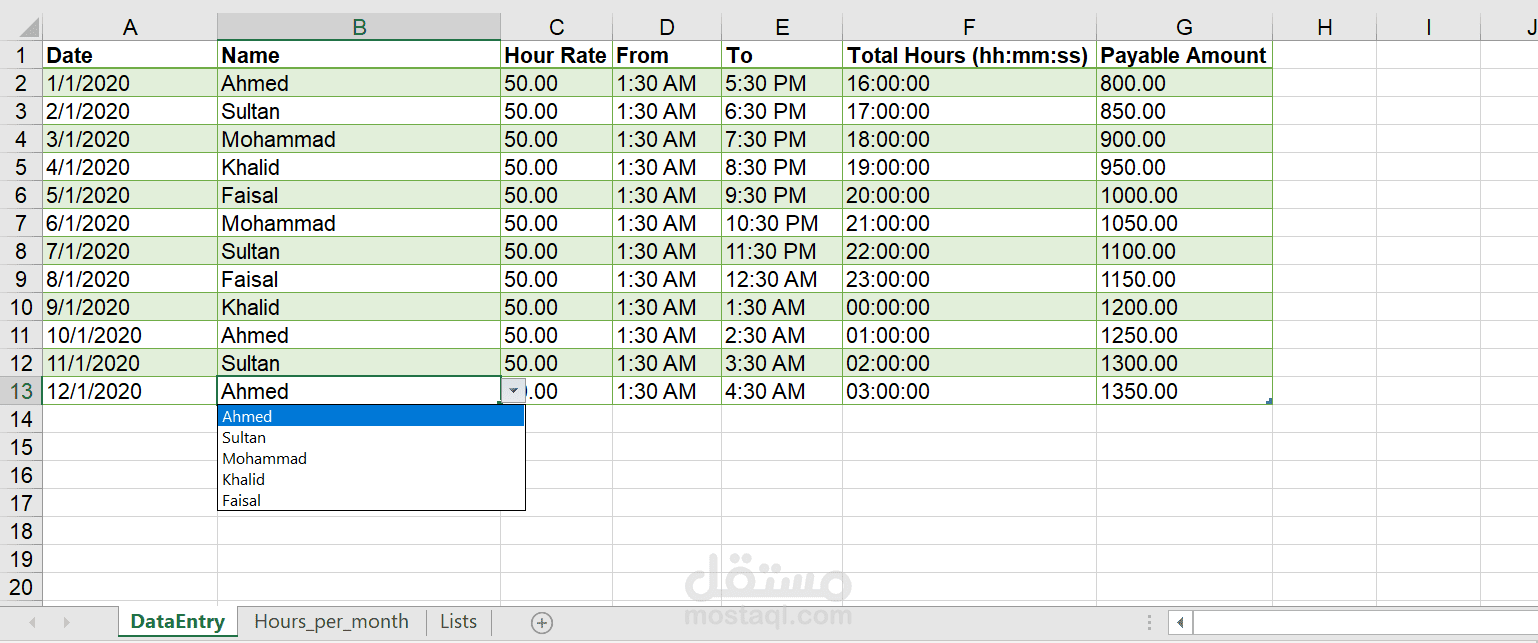The width and height of the screenshot is (1538, 643).
Task: Choose Sultan from the dropdown list
Action: pyautogui.click(x=371, y=438)
